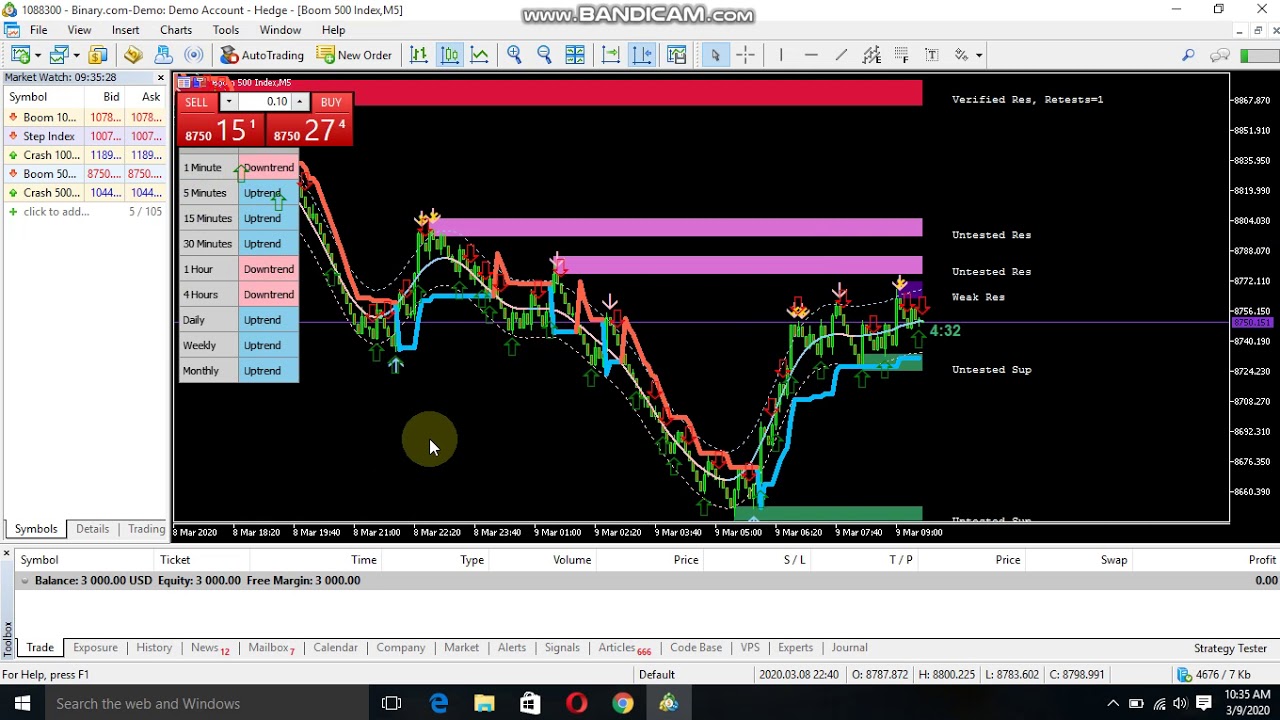
Task: Select the Crash 500 symbol row
Action: click(x=84, y=193)
